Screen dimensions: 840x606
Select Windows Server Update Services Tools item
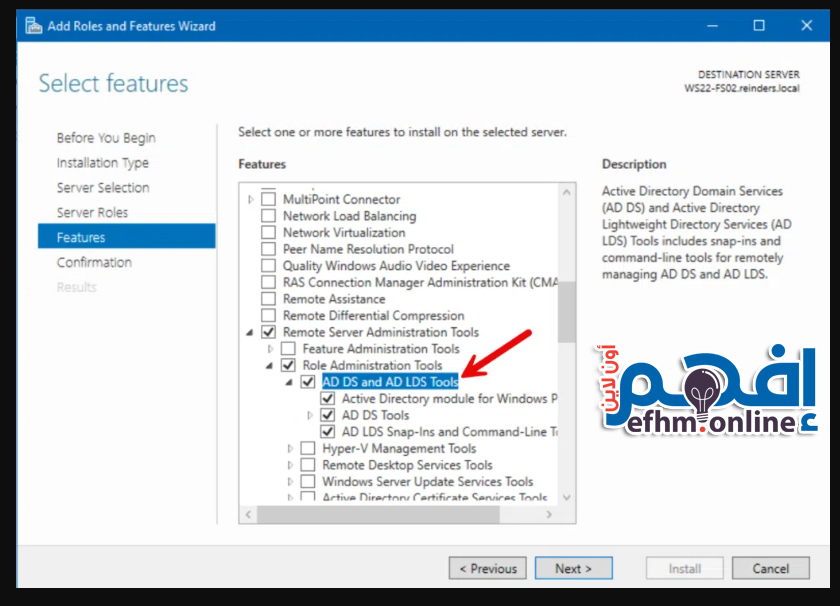point(427,482)
